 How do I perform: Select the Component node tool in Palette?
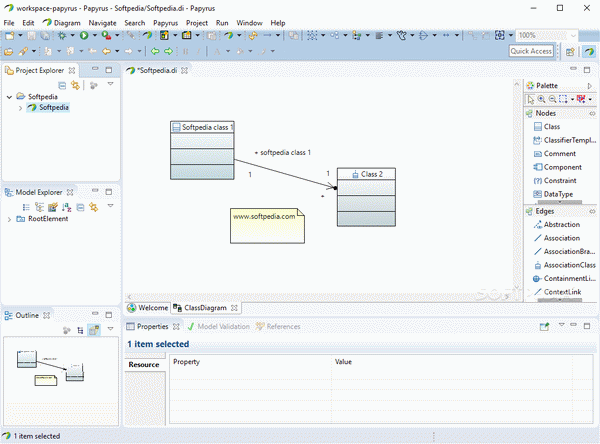pyautogui.click(x=558, y=167)
